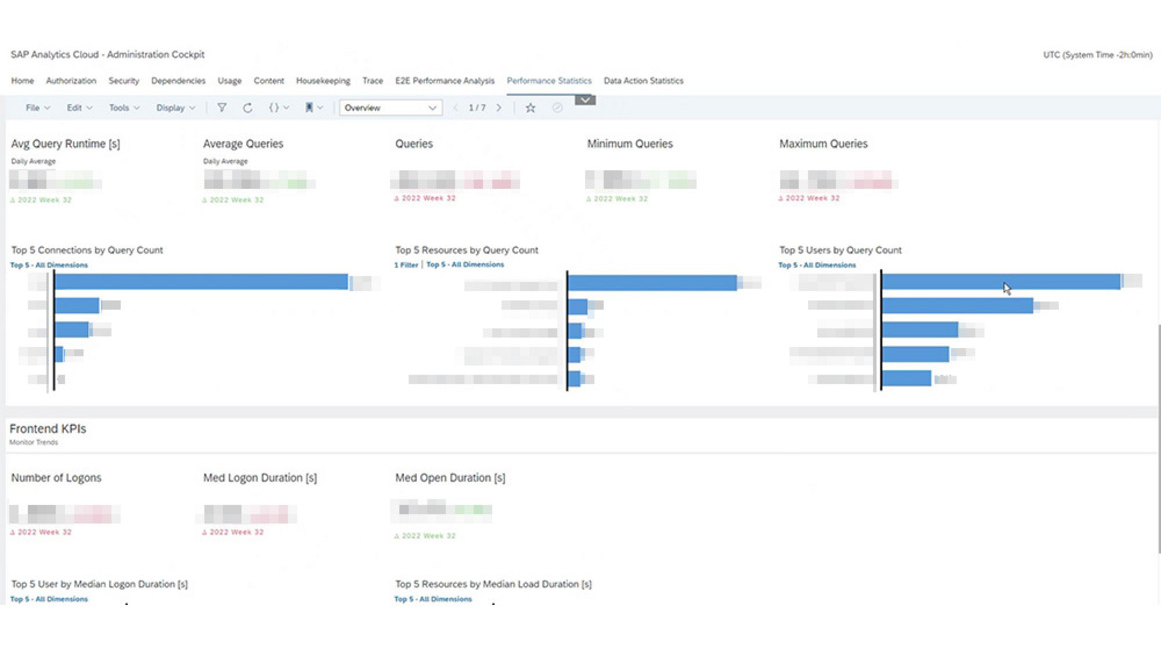Click Top 5 - All Dimensions under Median Load Duration
1161x645 pixels.
point(433,599)
